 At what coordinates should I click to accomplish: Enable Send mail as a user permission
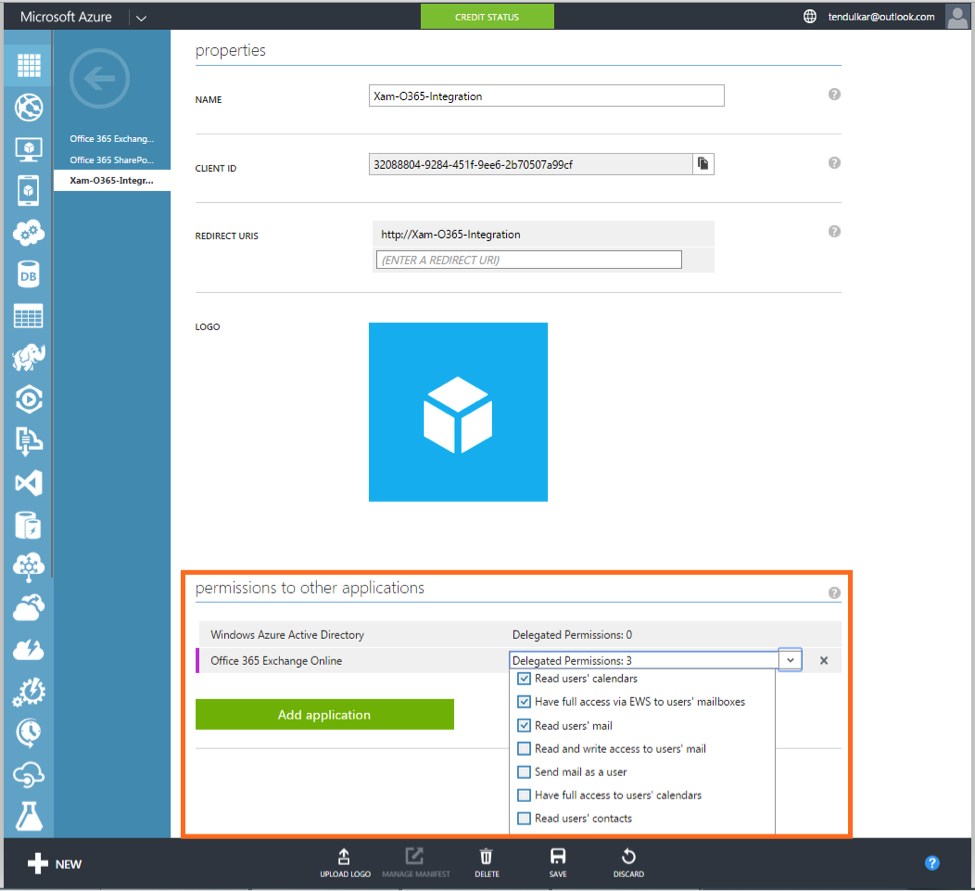524,771
